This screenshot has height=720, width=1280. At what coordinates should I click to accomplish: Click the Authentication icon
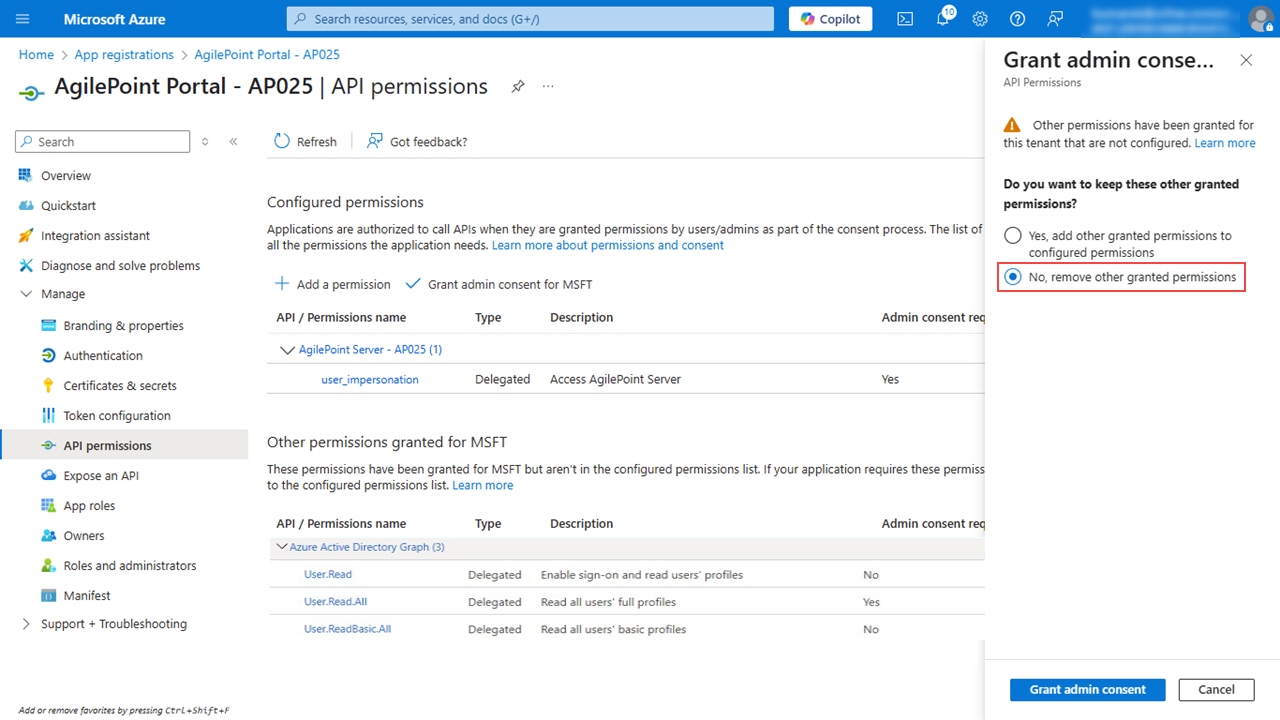[x=48, y=355]
